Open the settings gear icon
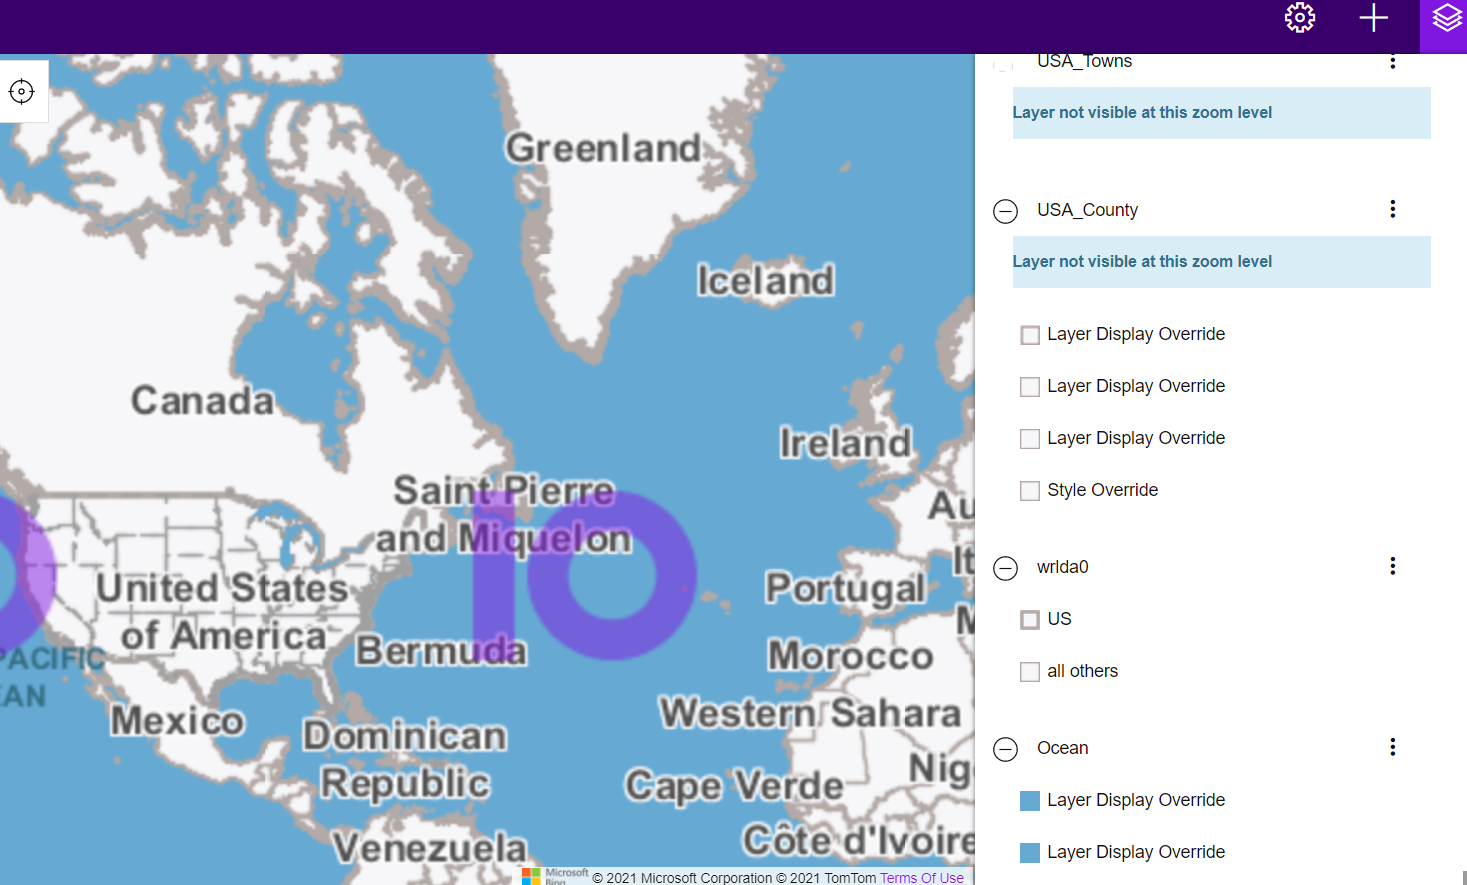The width and height of the screenshot is (1467, 885). pyautogui.click(x=1300, y=18)
